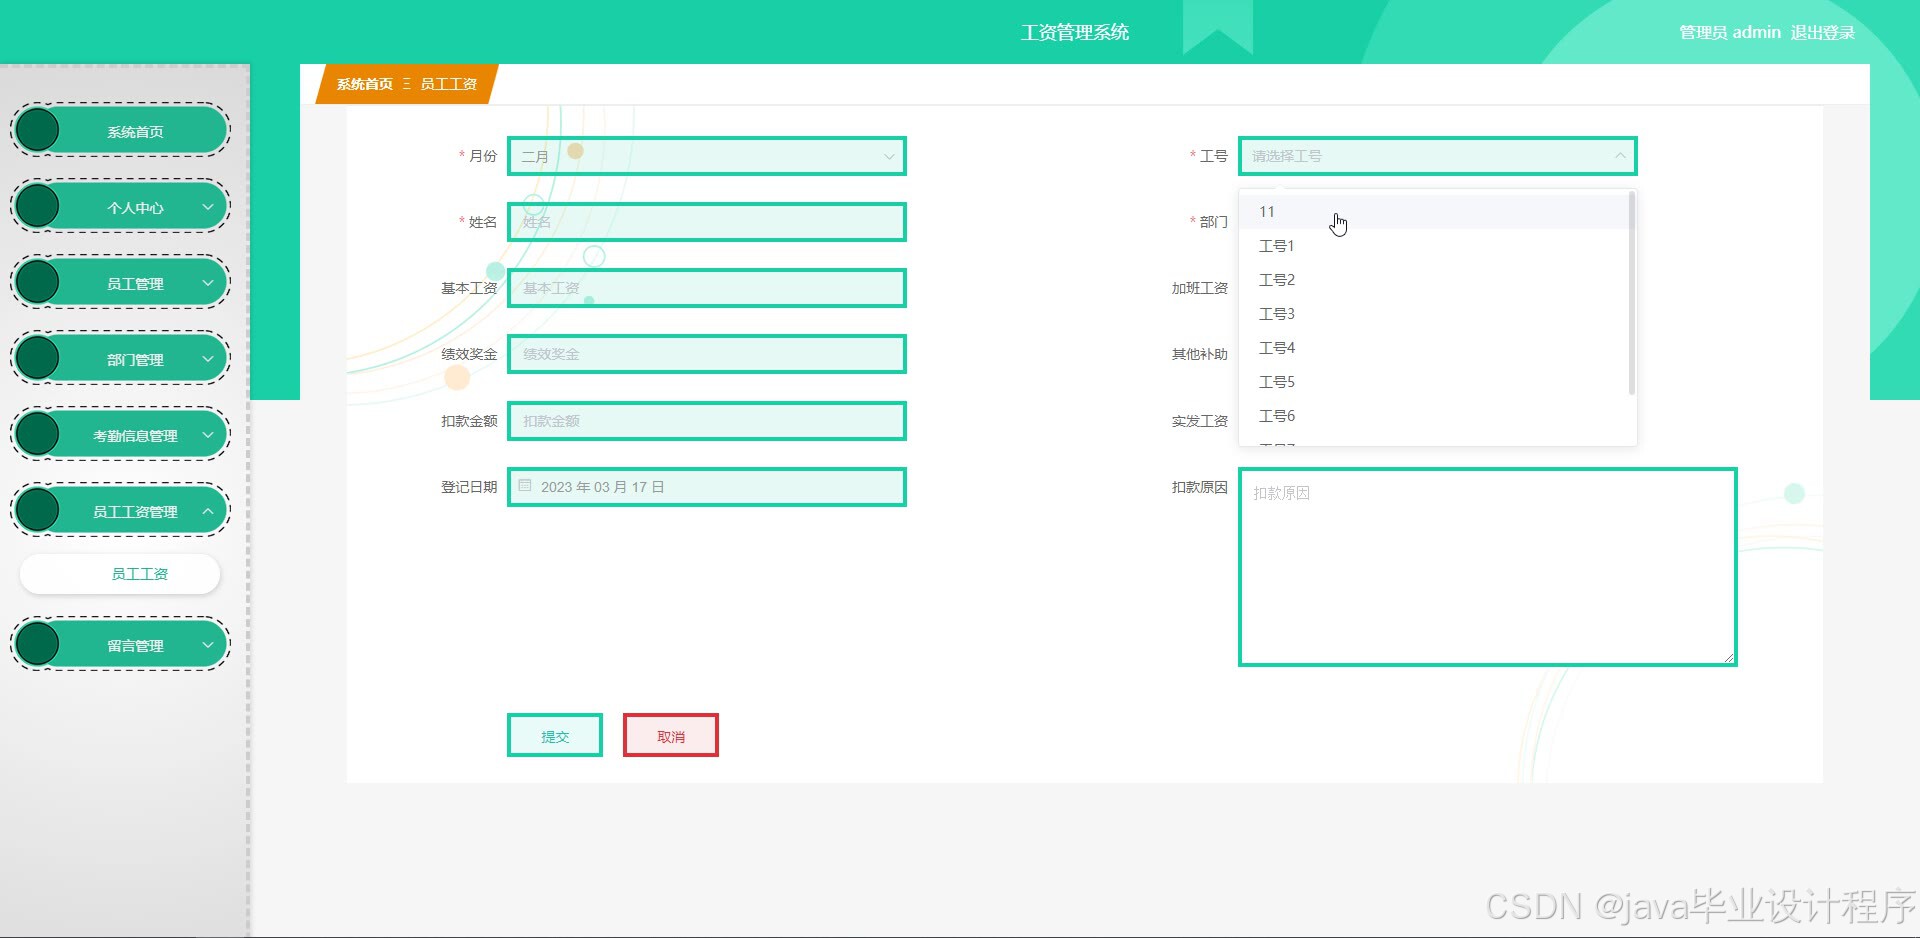Image resolution: width=1920 pixels, height=938 pixels.
Task: Click 管理员 admin account label
Action: click(1730, 32)
